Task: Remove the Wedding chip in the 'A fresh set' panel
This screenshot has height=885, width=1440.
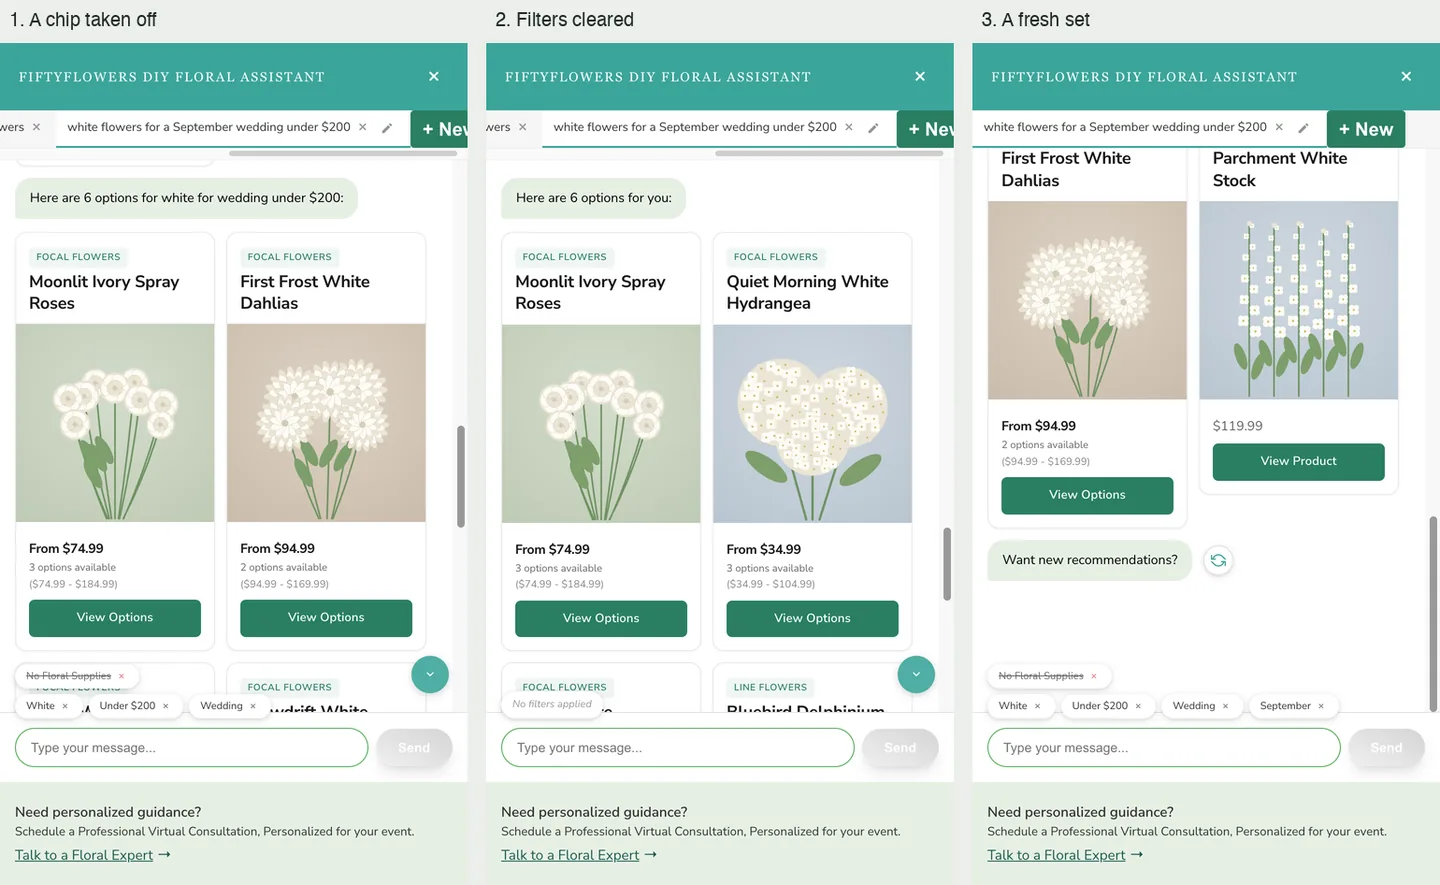Action: coord(1225,706)
